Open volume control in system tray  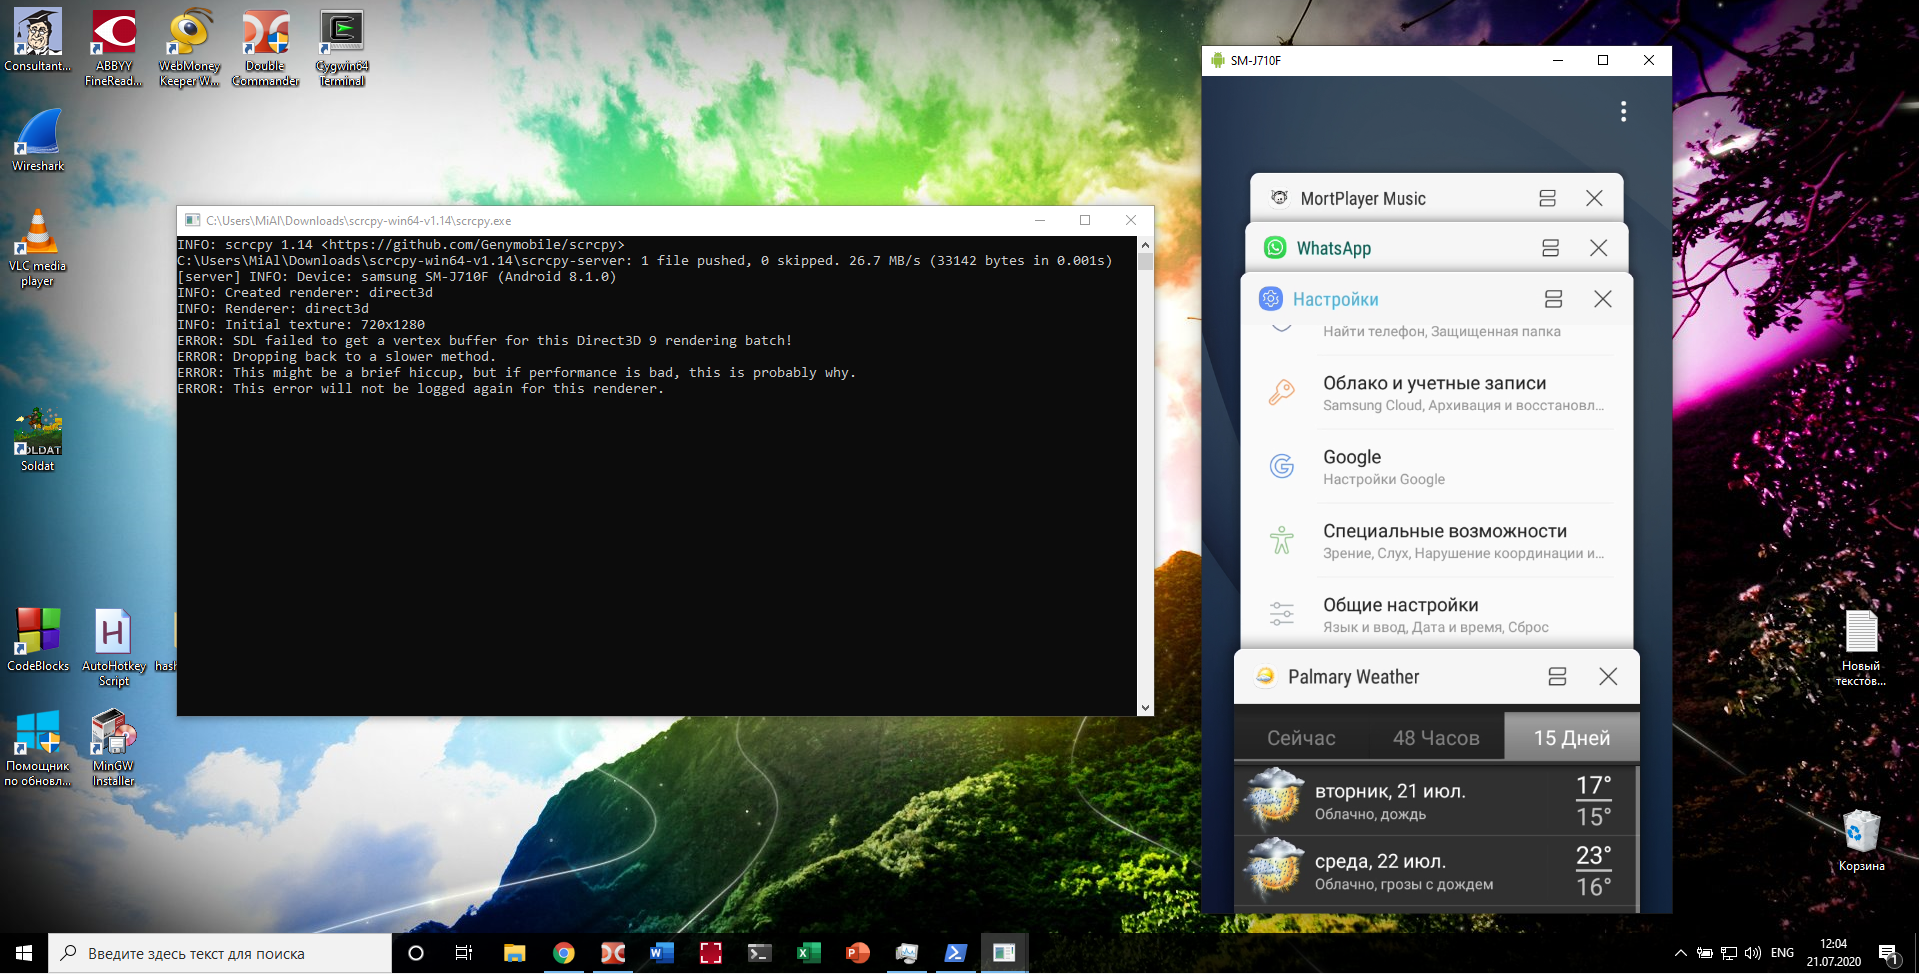point(1753,953)
